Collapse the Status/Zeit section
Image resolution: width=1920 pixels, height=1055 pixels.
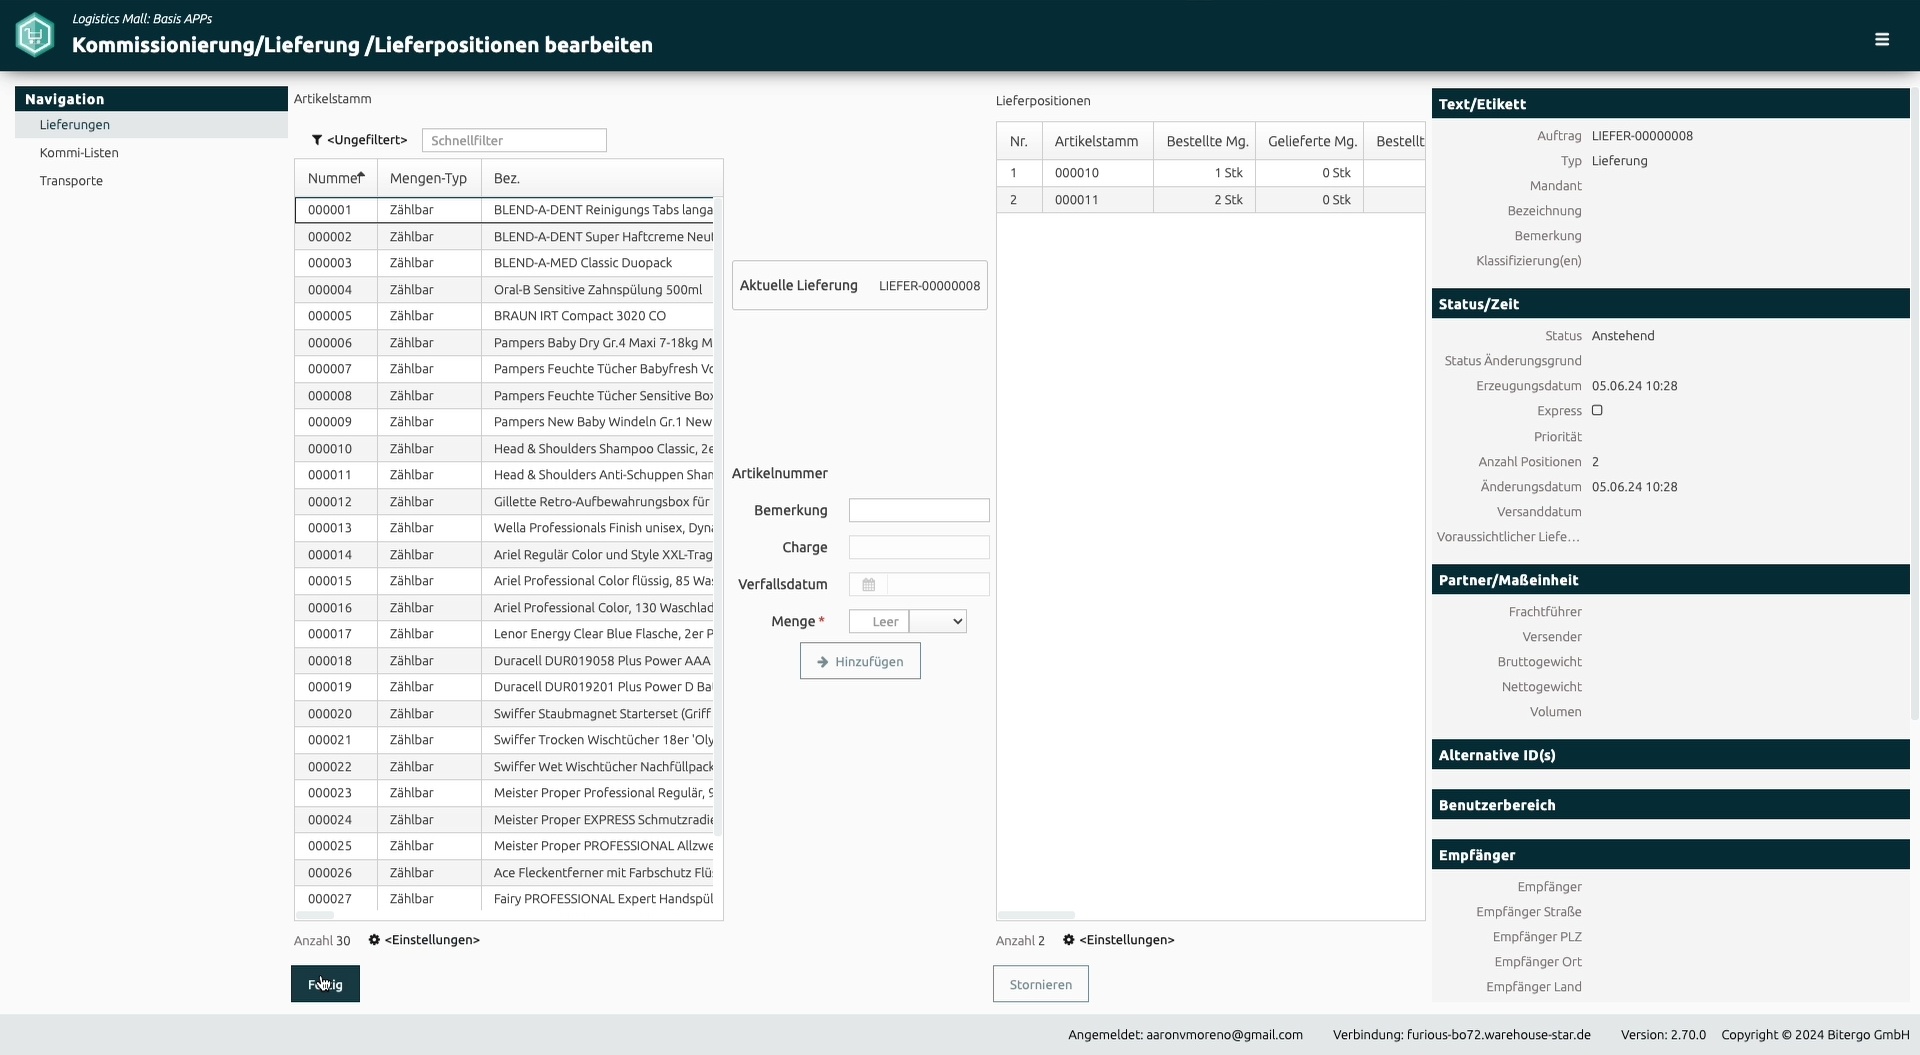click(1670, 304)
